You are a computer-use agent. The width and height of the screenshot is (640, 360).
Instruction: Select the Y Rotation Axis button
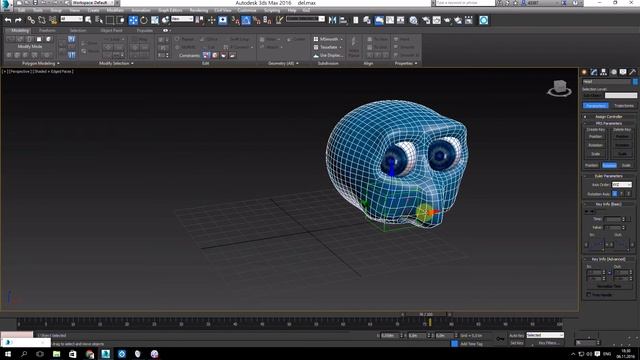click(622, 194)
